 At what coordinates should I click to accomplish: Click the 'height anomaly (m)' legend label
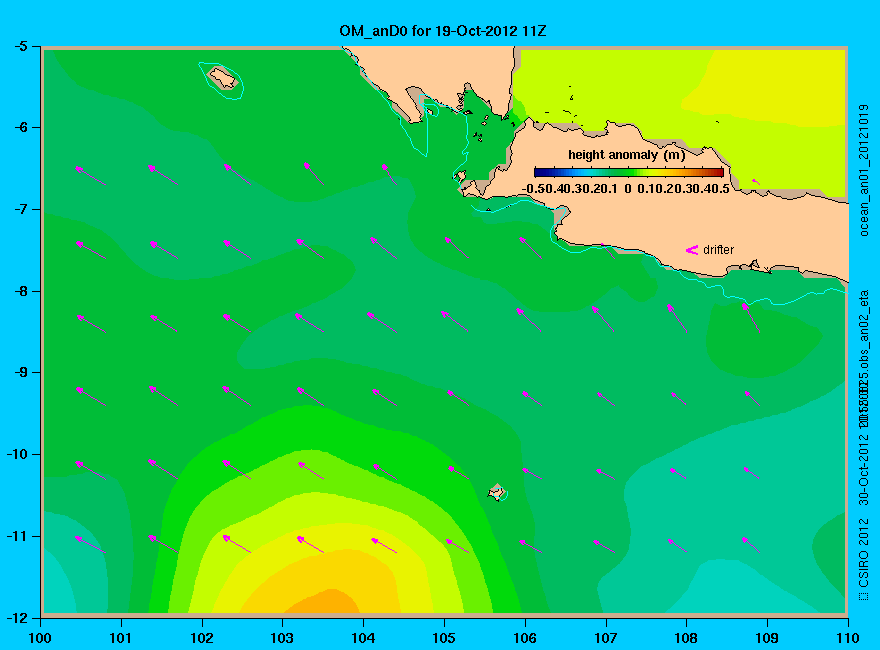coord(626,155)
